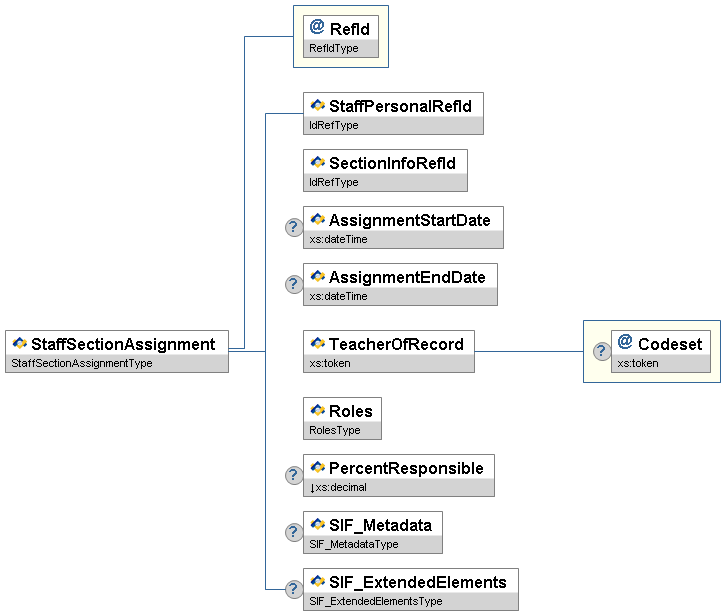
Task: Click the IdRefType label under StaffPersonalRefId
Action: pos(334,125)
